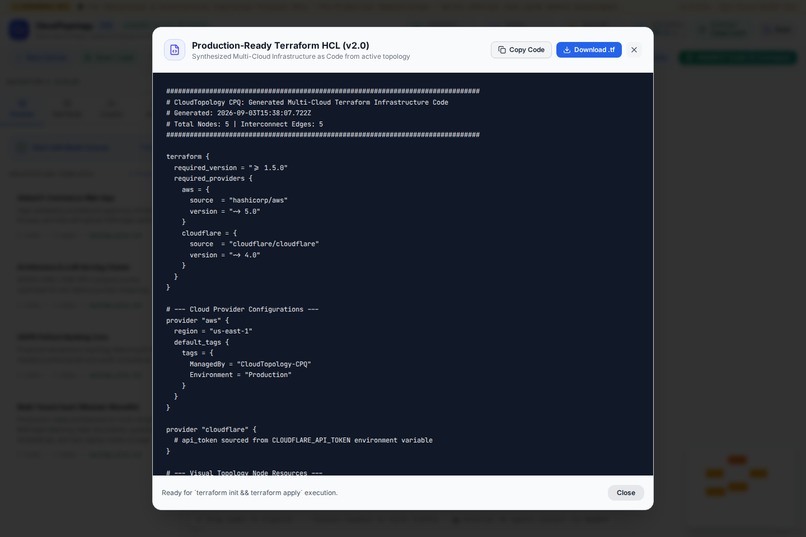The width and height of the screenshot is (806, 537).
Task: Click the CLOUDFLARE_API_TOKEN comment line
Action: point(303,440)
